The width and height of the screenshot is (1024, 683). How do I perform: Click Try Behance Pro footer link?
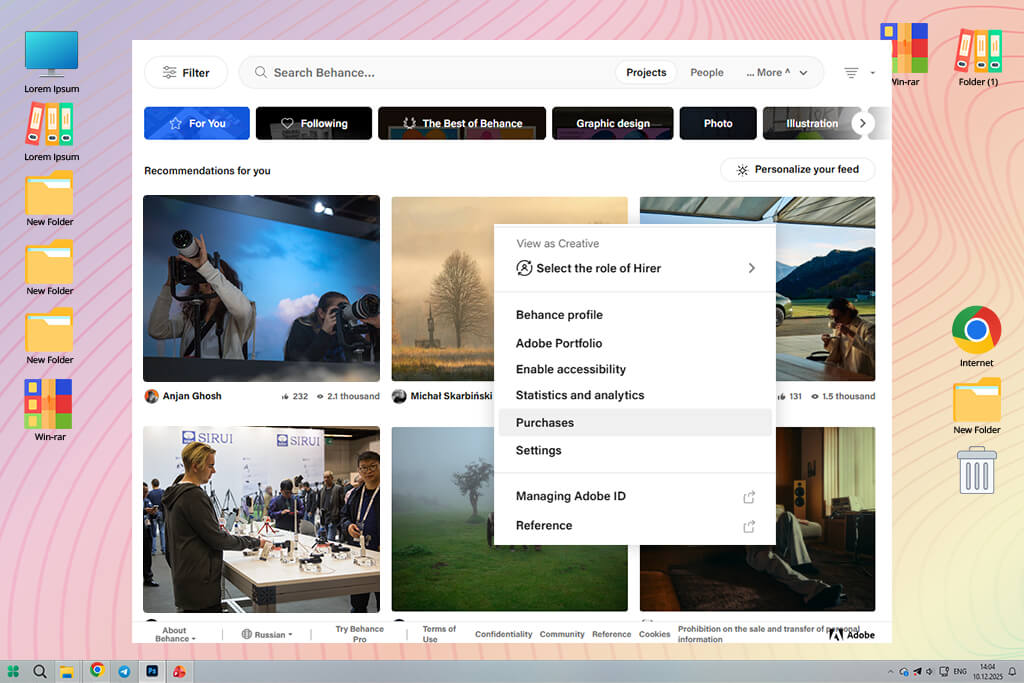pyautogui.click(x=359, y=634)
